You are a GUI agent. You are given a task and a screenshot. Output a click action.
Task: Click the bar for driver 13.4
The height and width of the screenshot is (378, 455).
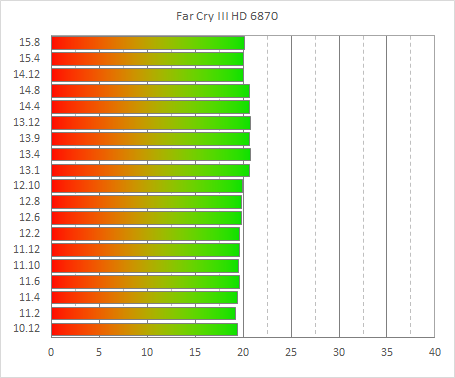[x=151, y=155]
